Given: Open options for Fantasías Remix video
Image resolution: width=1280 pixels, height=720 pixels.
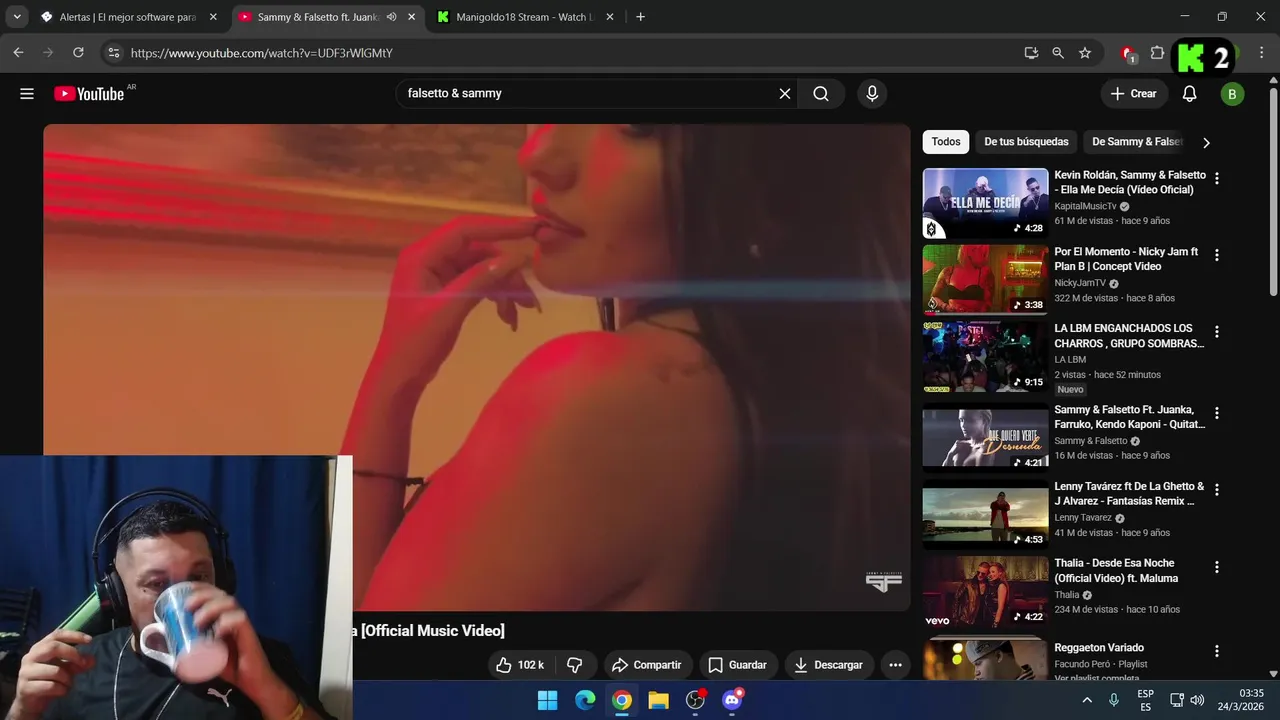Looking at the screenshot, I should coord(1217,490).
